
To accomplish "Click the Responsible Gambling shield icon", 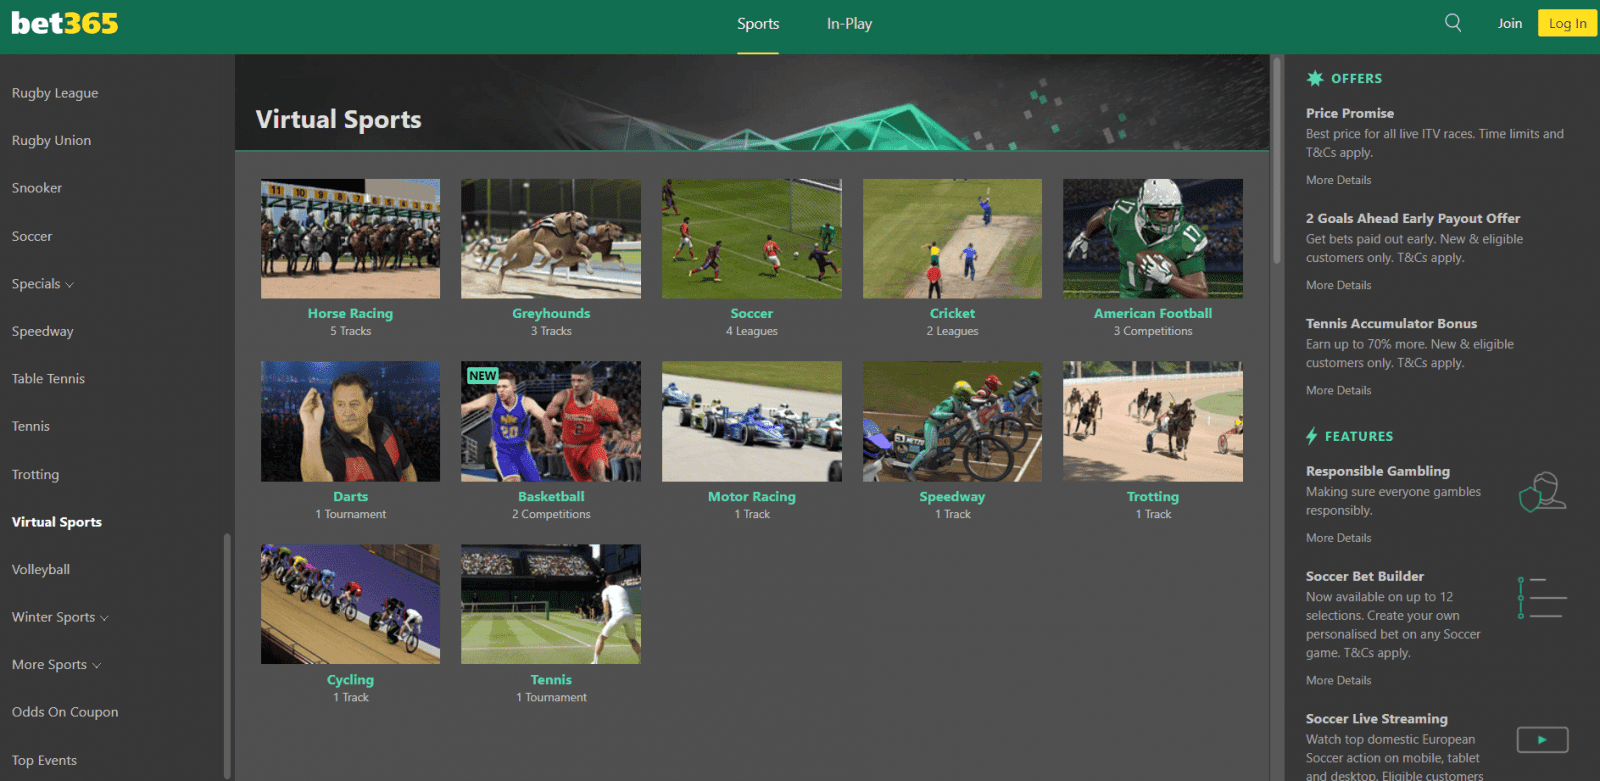I will 1542,491.
